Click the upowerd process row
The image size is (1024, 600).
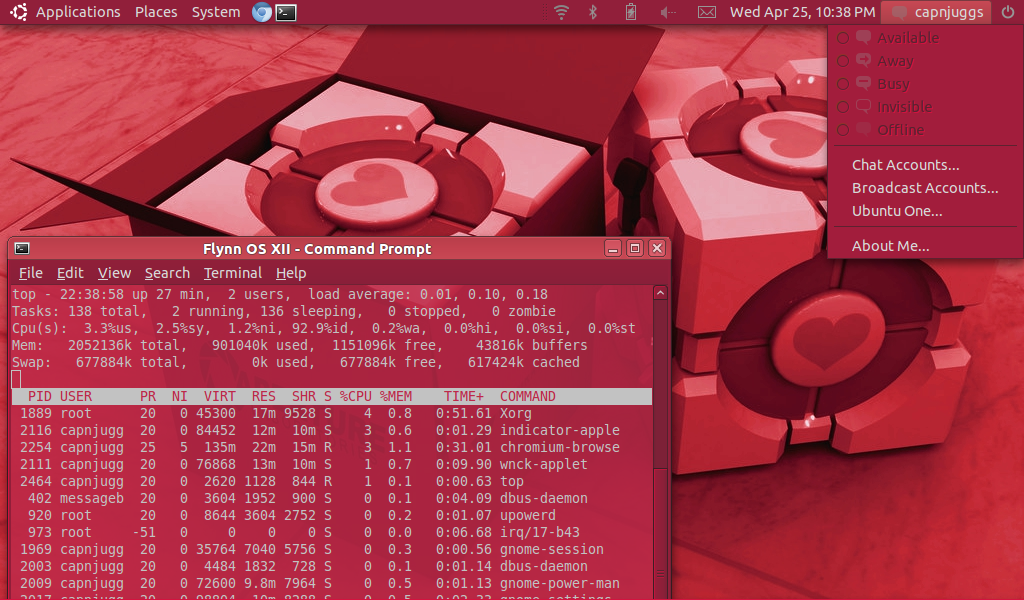(332, 515)
